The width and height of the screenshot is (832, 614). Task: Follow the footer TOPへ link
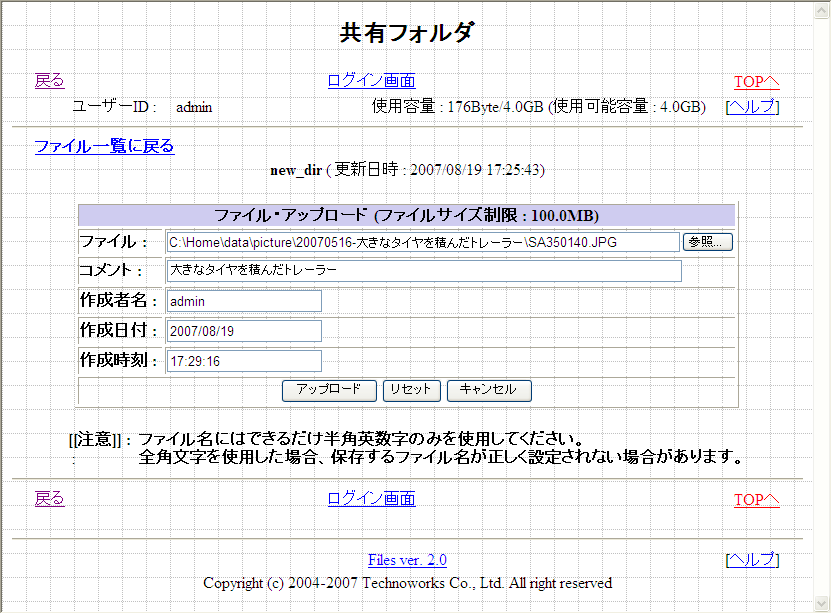click(756, 500)
